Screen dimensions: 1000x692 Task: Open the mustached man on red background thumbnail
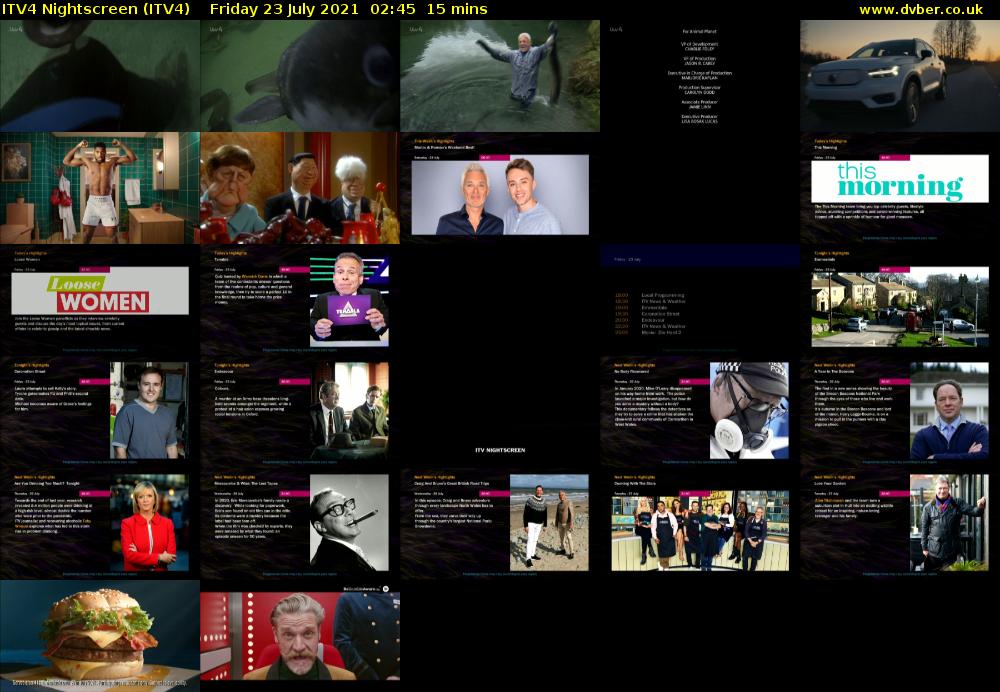coord(300,636)
